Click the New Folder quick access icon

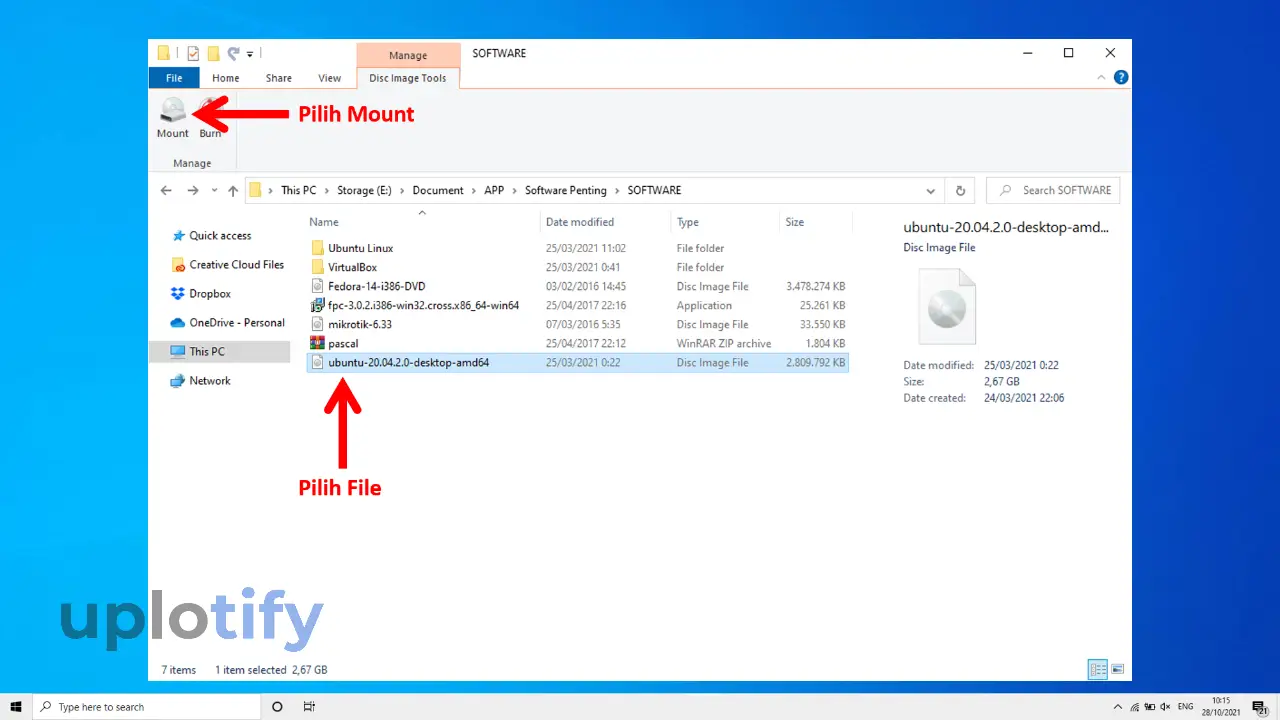[x=213, y=53]
